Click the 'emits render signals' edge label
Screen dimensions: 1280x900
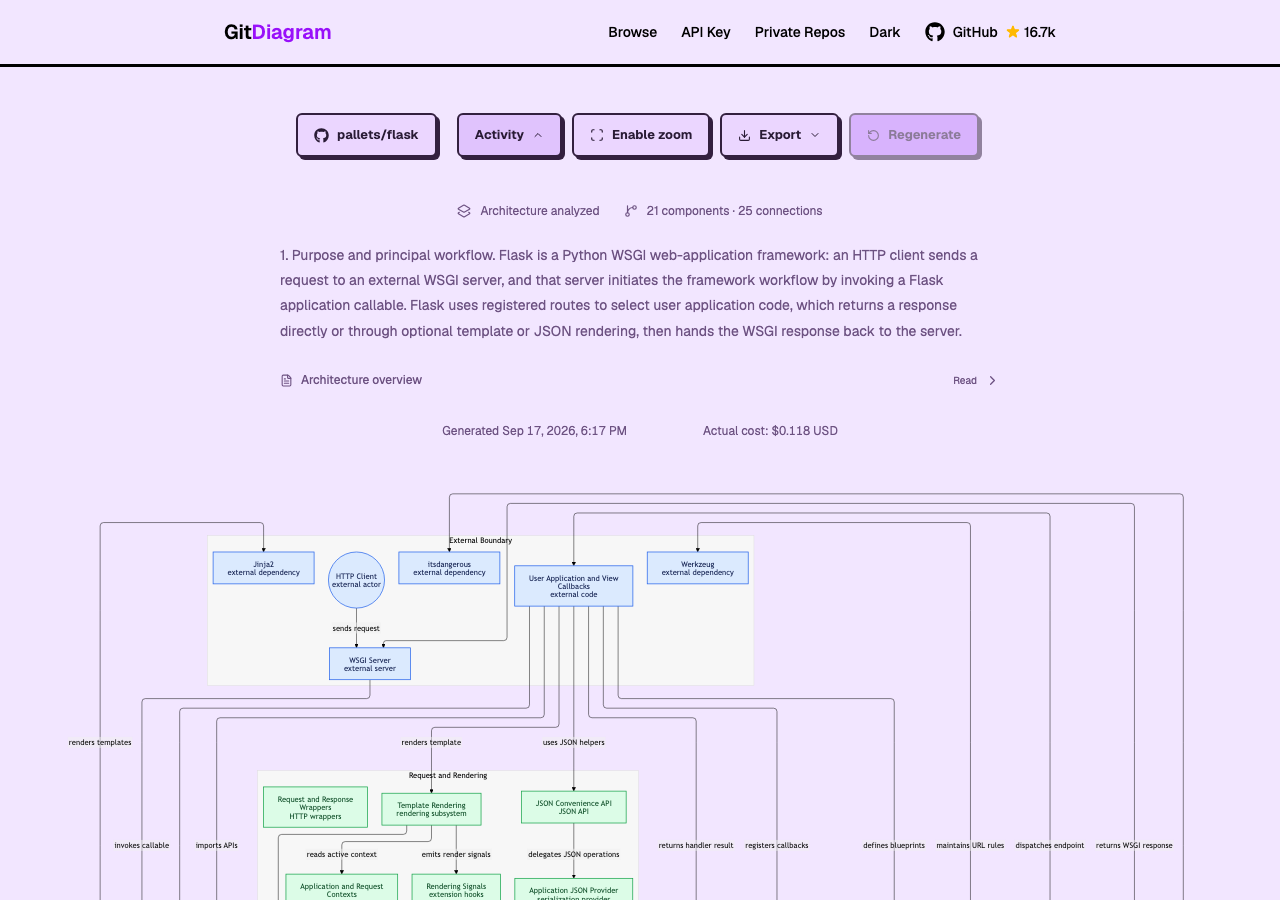point(456,854)
